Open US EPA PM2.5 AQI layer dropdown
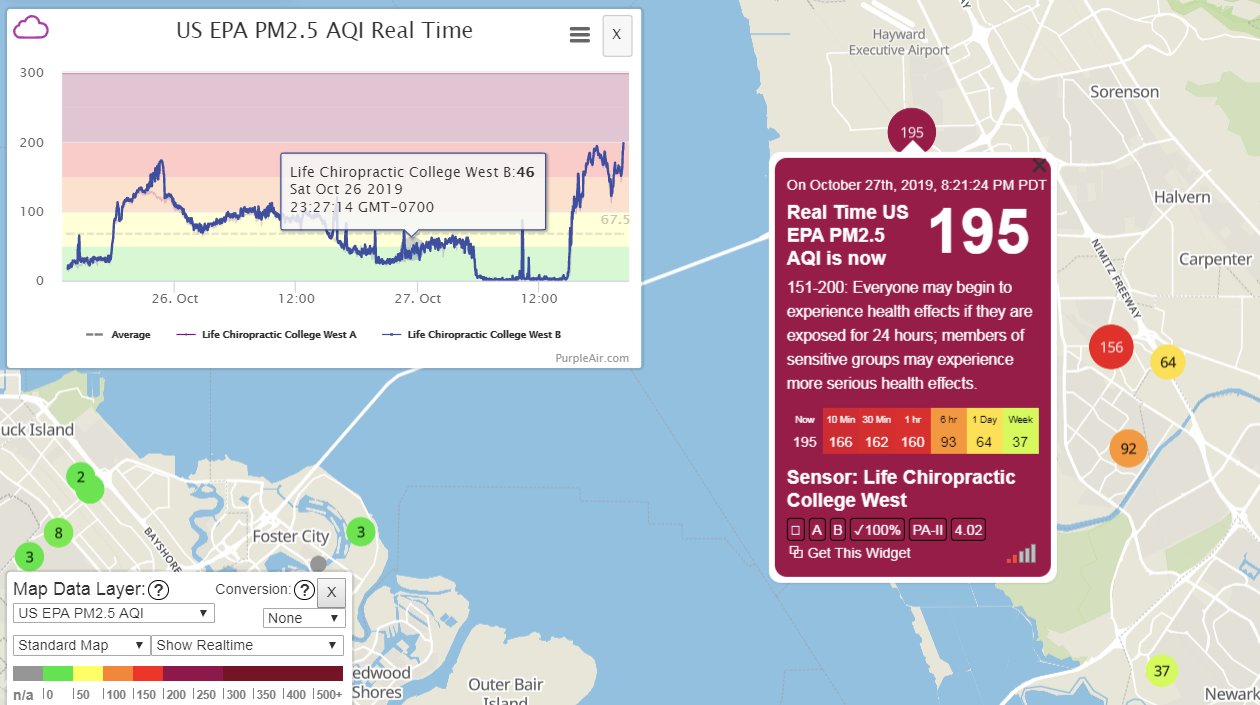 pyautogui.click(x=113, y=613)
